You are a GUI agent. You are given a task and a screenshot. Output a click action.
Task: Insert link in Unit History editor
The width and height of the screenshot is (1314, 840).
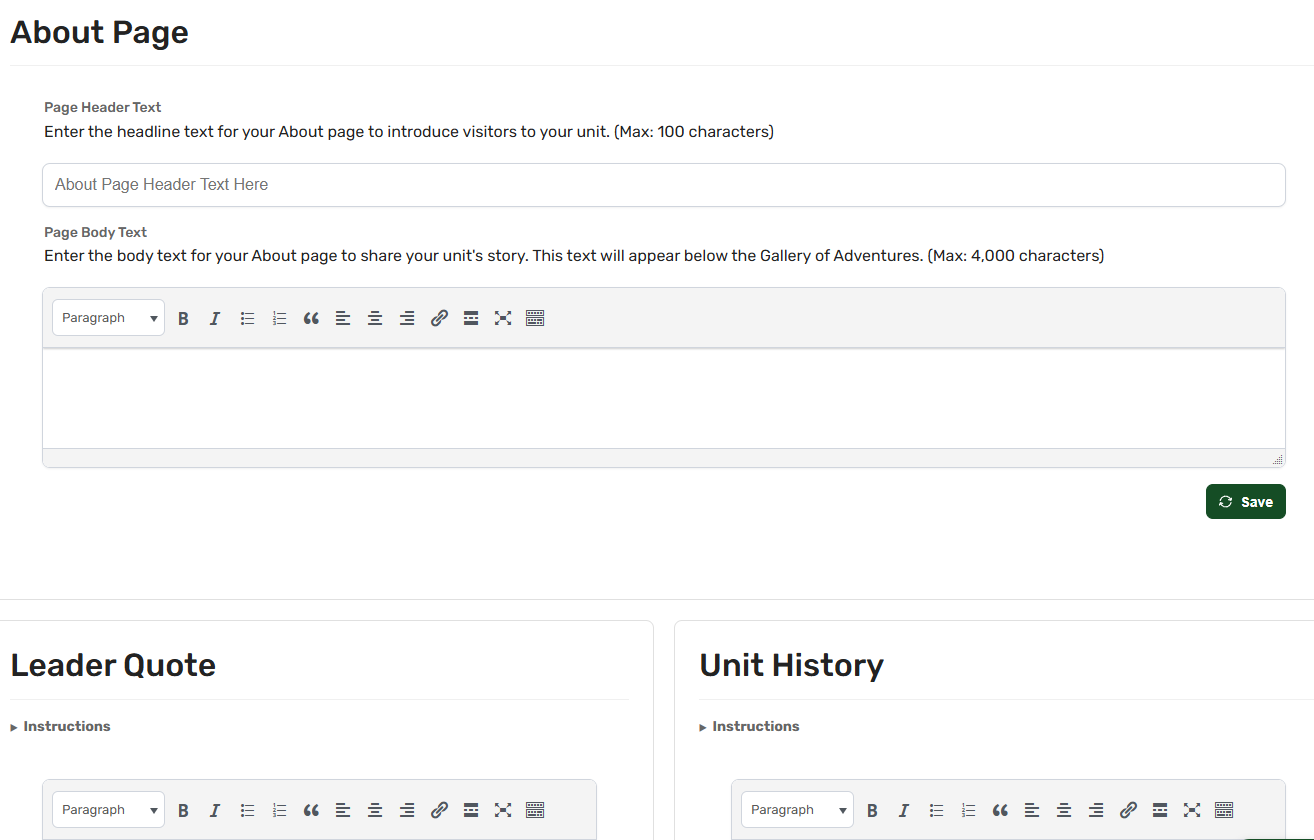pyautogui.click(x=1128, y=810)
